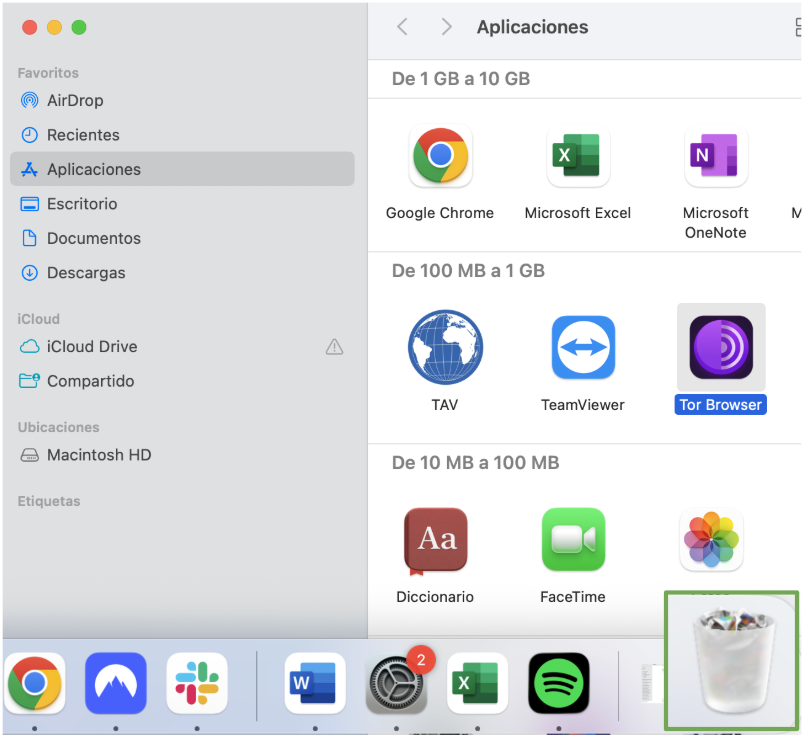The width and height of the screenshot is (805, 738).
Task: Launch Spotify from the Dock
Action: pyautogui.click(x=558, y=683)
